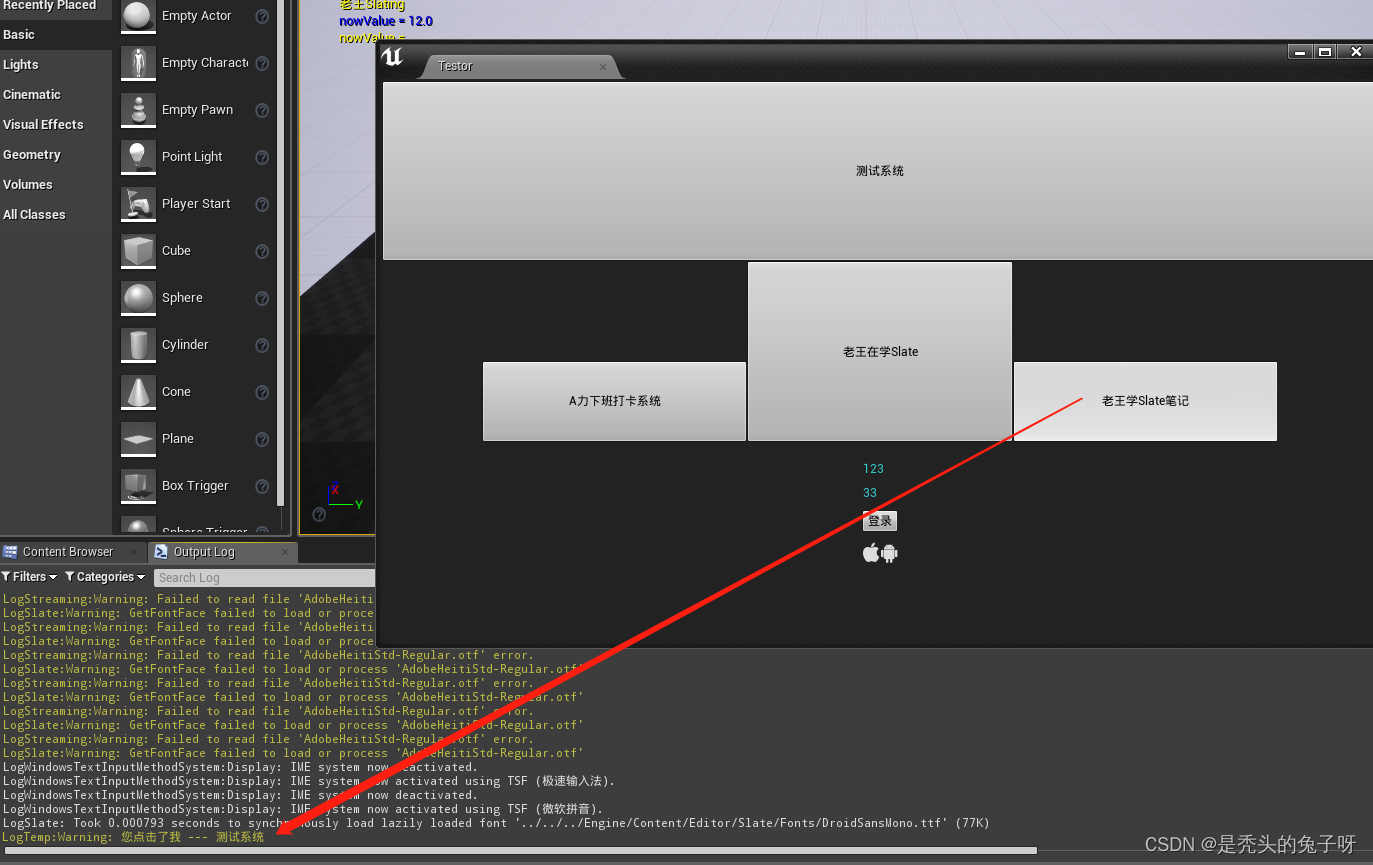1373x865 pixels.
Task: Open the Lights category
Action: (55, 65)
